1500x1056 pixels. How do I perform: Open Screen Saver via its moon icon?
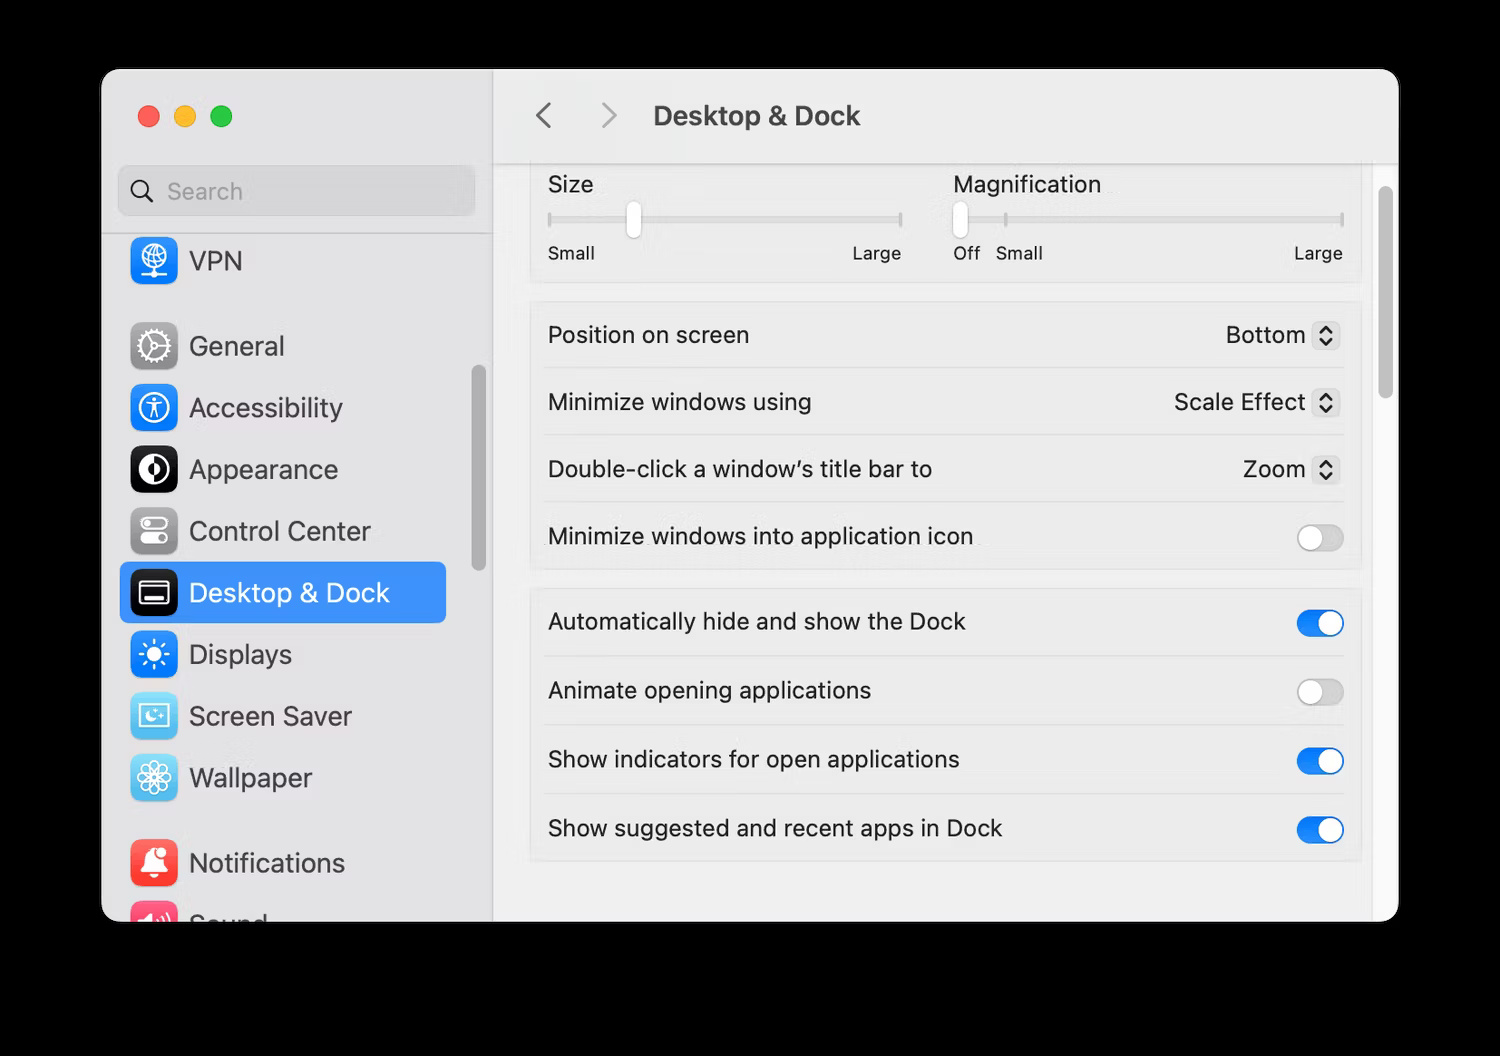(x=154, y=716)
